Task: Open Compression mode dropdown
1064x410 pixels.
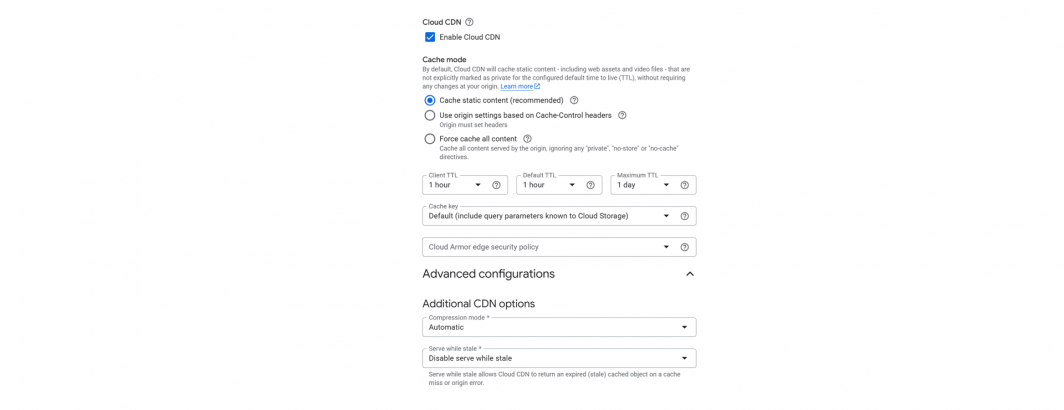Action: click(x=559, y=327)
